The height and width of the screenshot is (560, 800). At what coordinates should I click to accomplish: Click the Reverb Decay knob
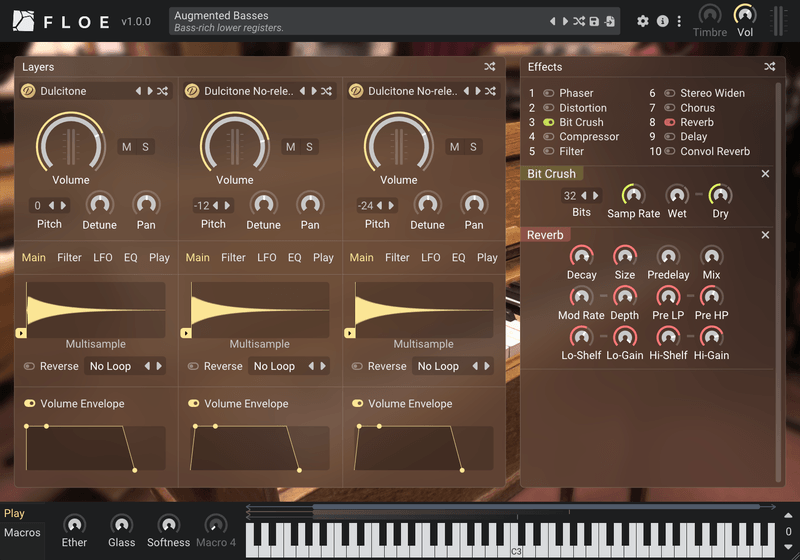click(x=582, y=256)
